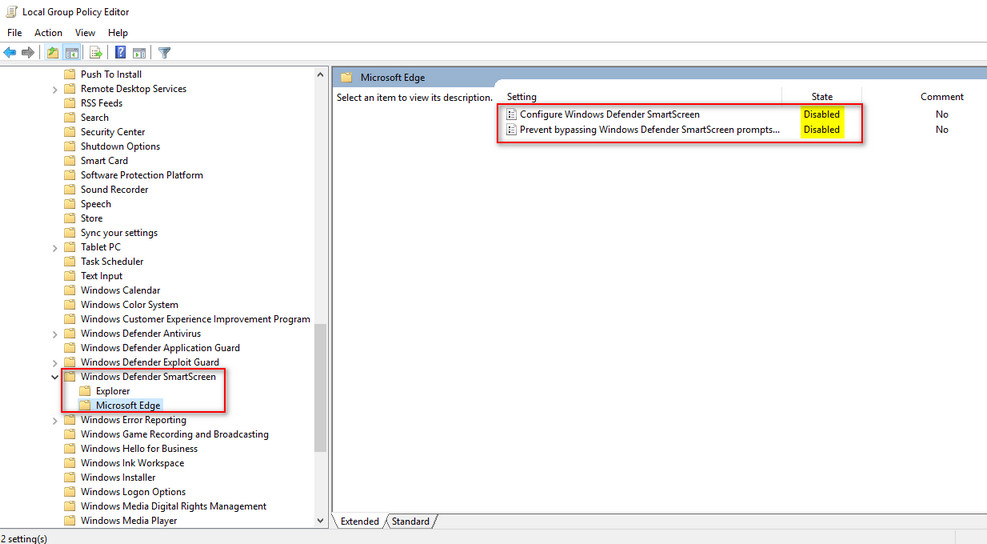Image resolution: width=987 pixels, height=544 pixels.
Task: Click the tree scrollbar up arrow
Action: coord(320,74)
